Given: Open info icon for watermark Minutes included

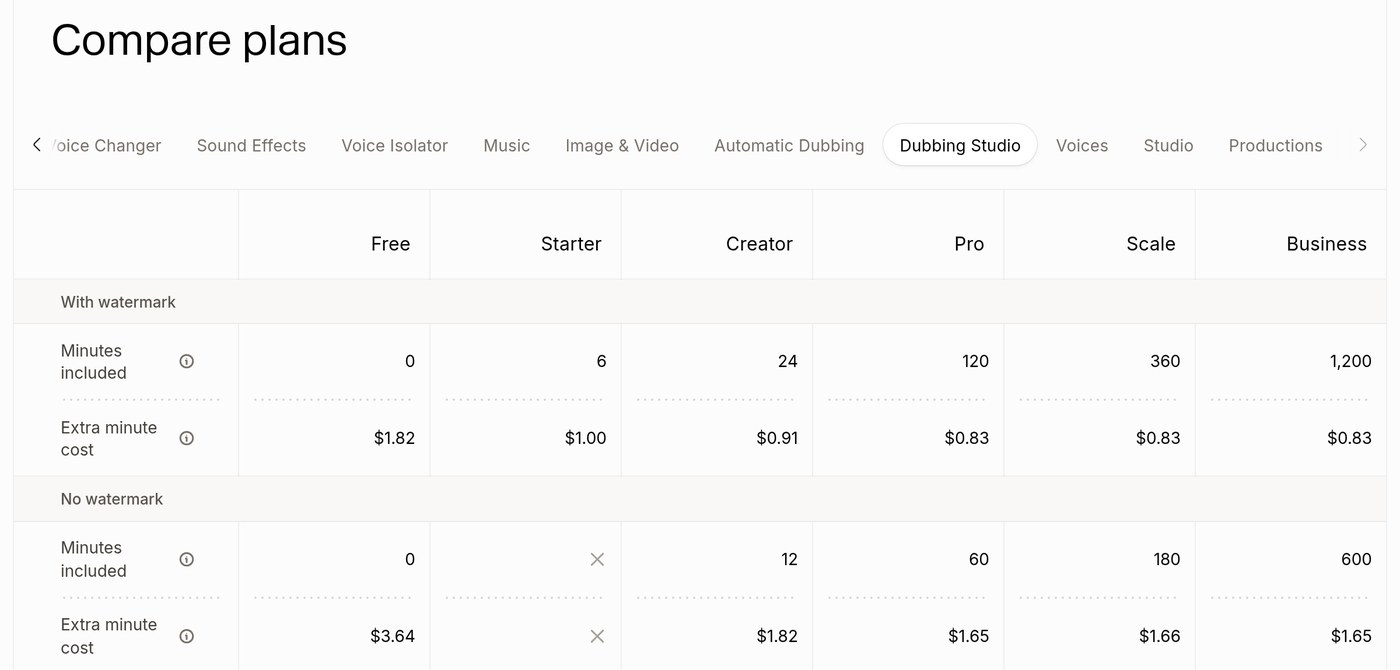Looking at the screenshot, I should coord(186,362).
